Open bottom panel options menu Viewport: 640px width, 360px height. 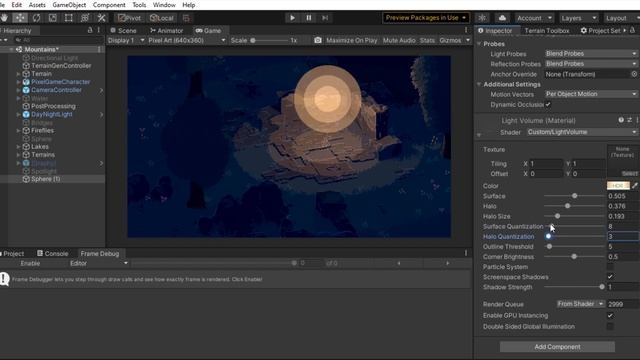coord(466,253)
